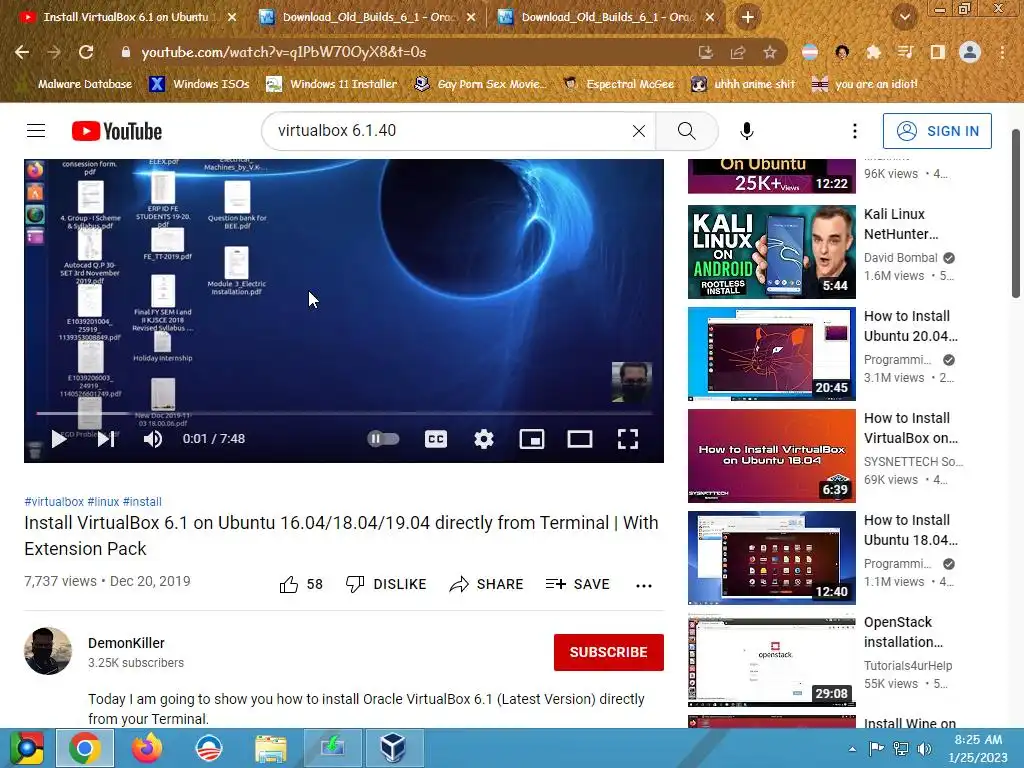Viewport: 1024px width, 768px height.
Task: Open DemonKiller channel name link
Action: (x=126, y=643)
